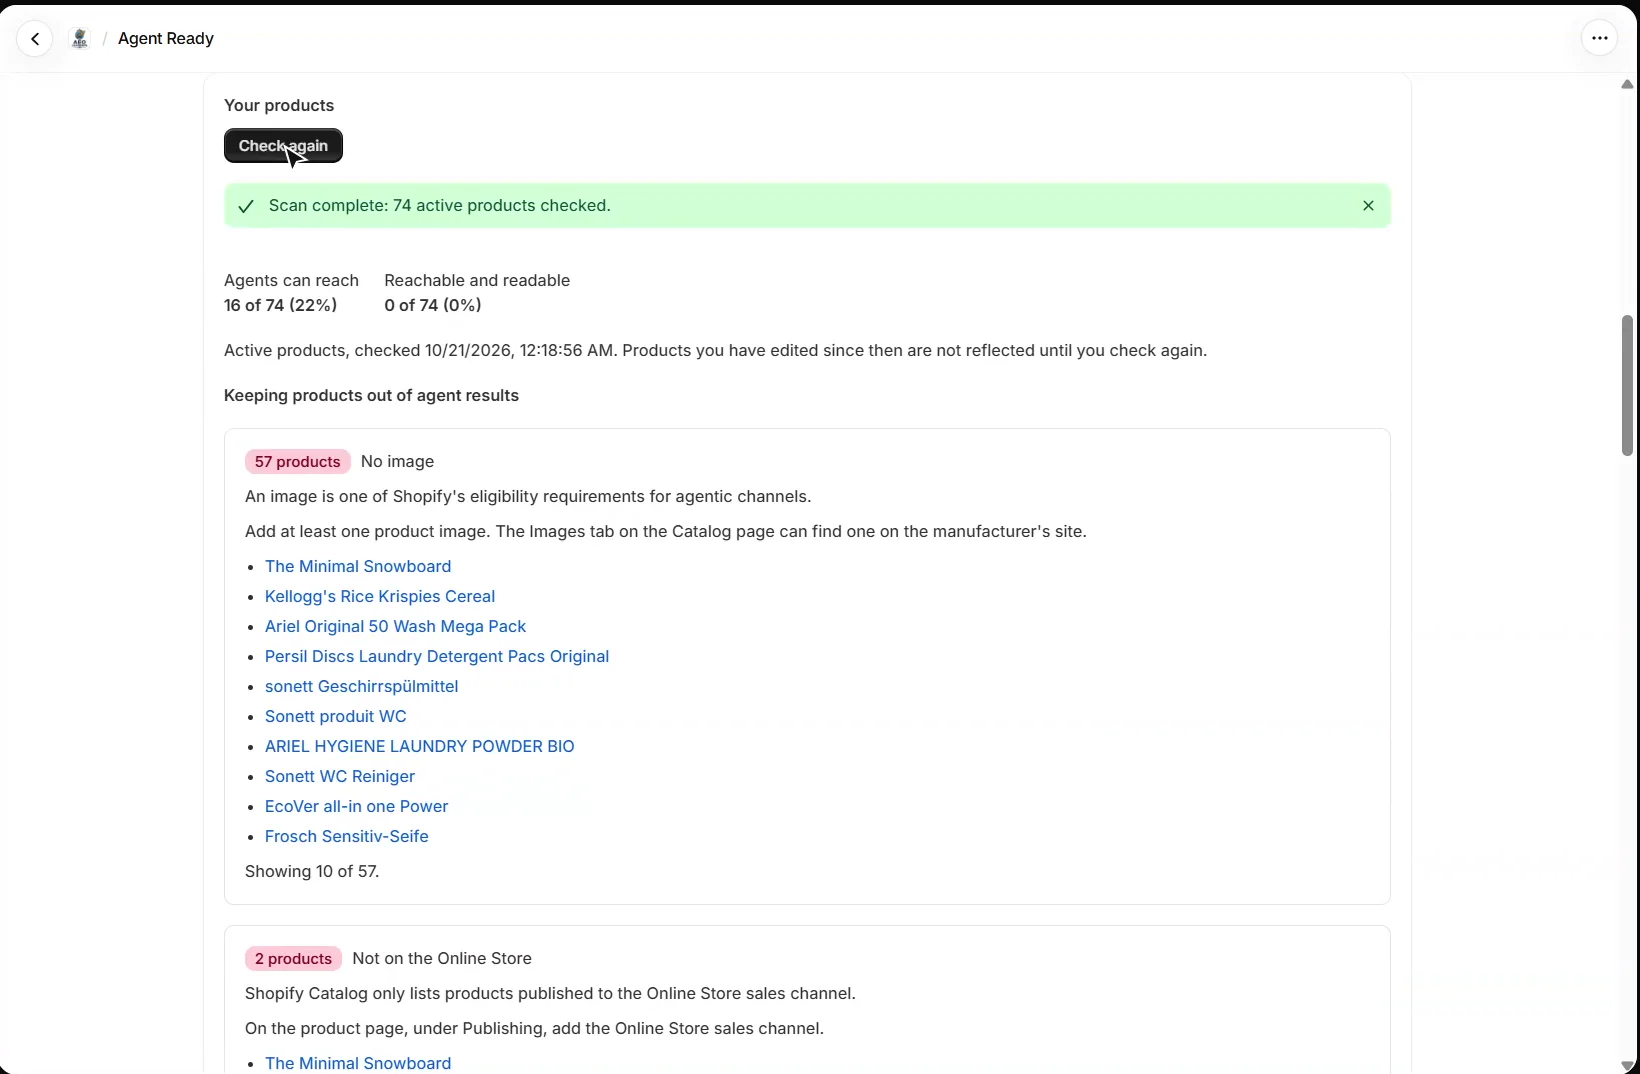Open Kellogg's Rice Krispies Cereal link
Viewport: 1640px width, 1074px height.
tap(380, 596)
